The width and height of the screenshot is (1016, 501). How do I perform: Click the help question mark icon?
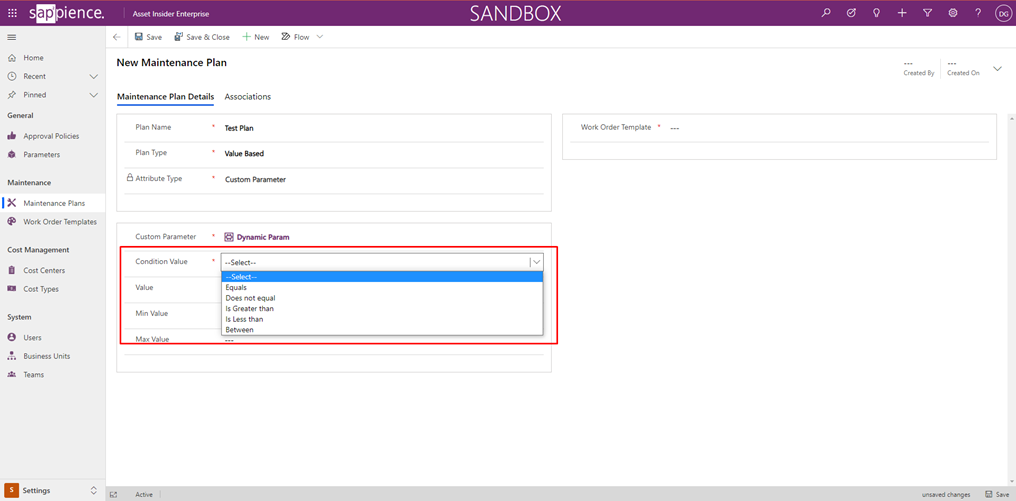click(978, 13)
